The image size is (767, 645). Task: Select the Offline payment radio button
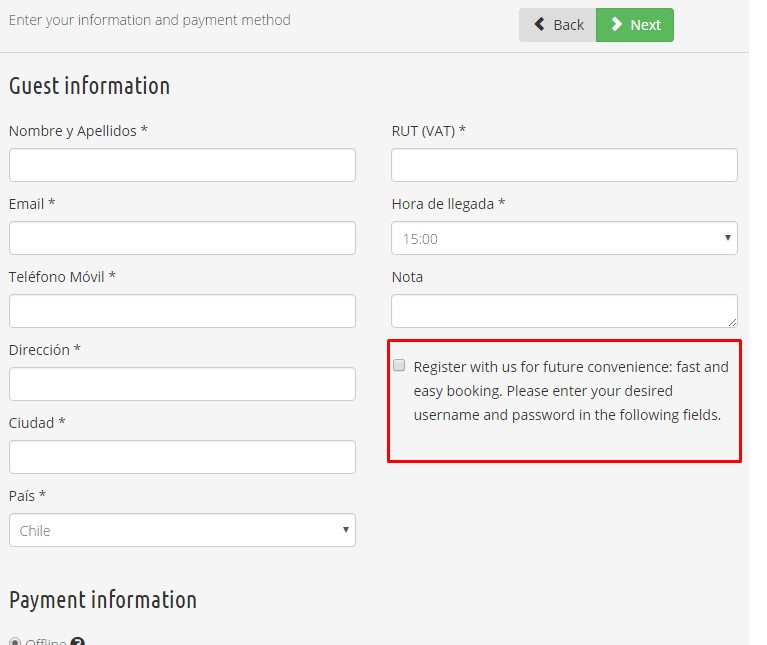click(14, 641)
